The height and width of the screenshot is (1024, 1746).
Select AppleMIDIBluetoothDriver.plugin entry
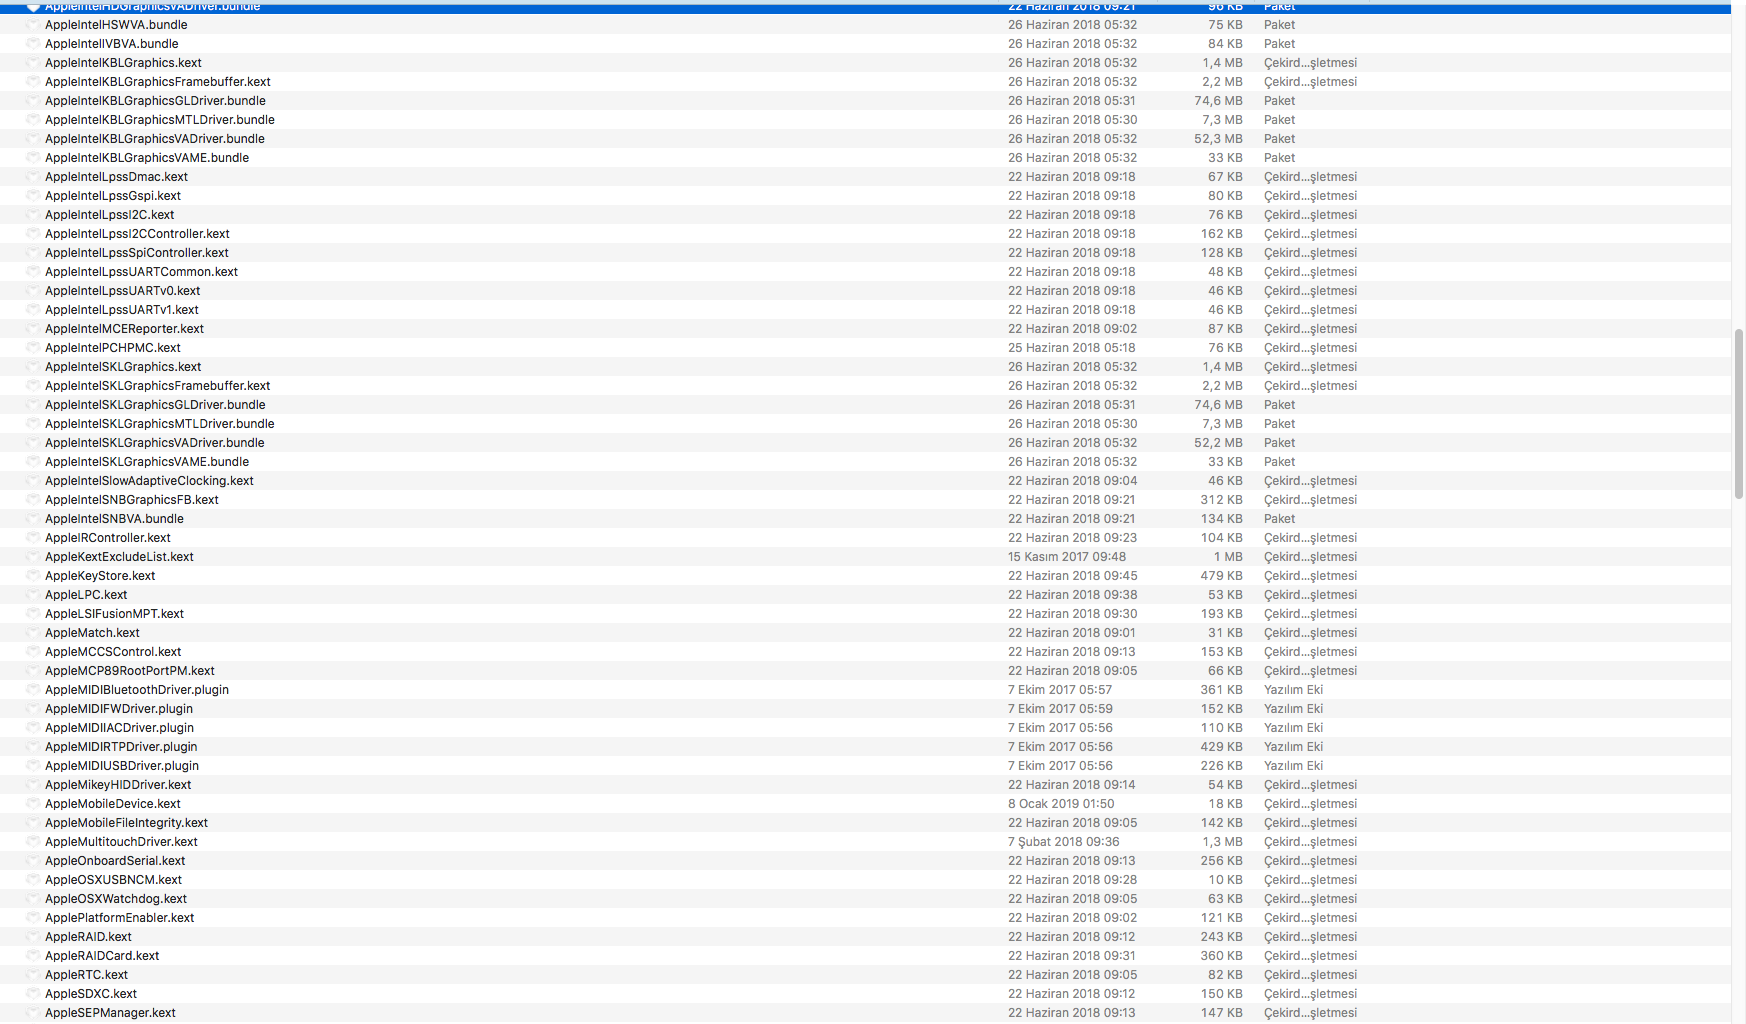pos(137,690)
